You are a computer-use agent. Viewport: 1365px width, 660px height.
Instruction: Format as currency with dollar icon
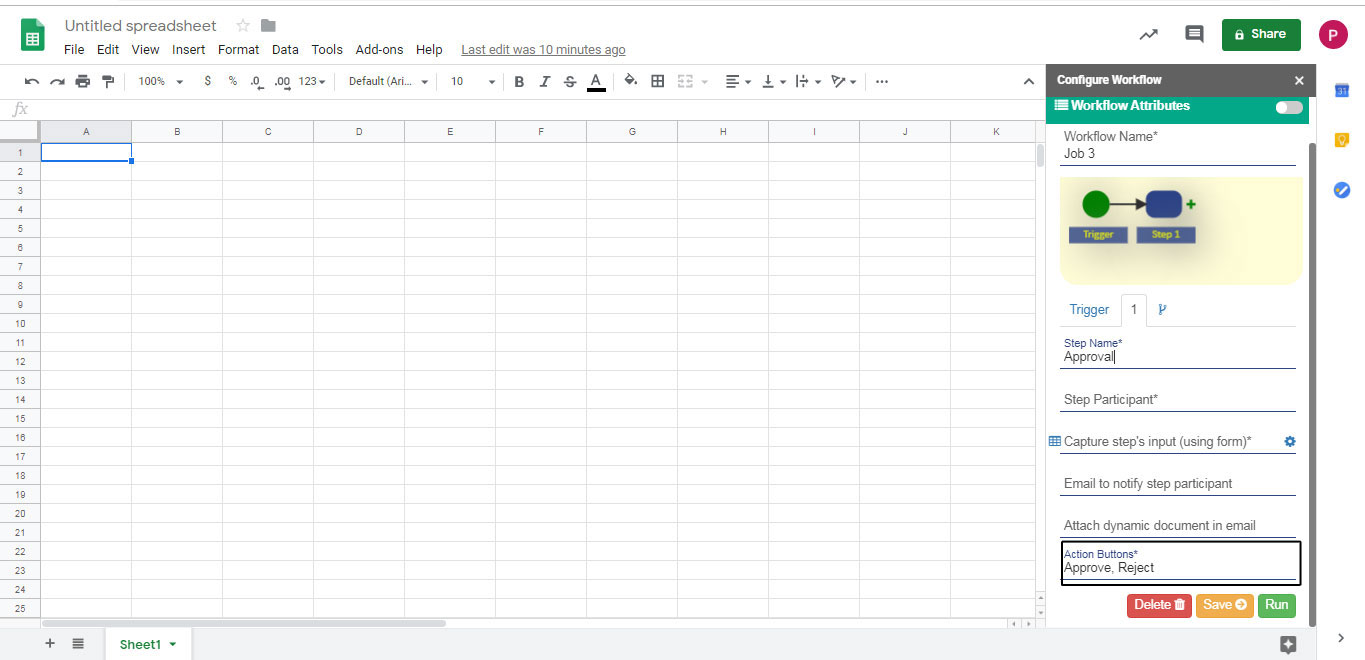tap(207, 81)
